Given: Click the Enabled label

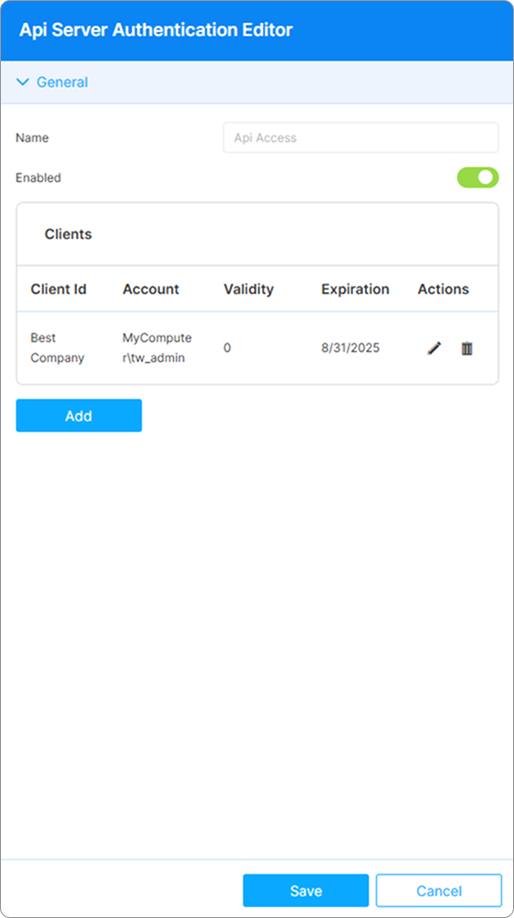Looking at the screenshot, I should click(x=38, y=177).
